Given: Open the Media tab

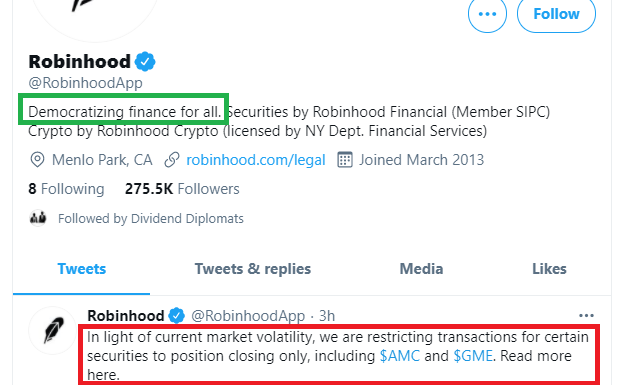Looking at the screenshot, I should [421, 269].
